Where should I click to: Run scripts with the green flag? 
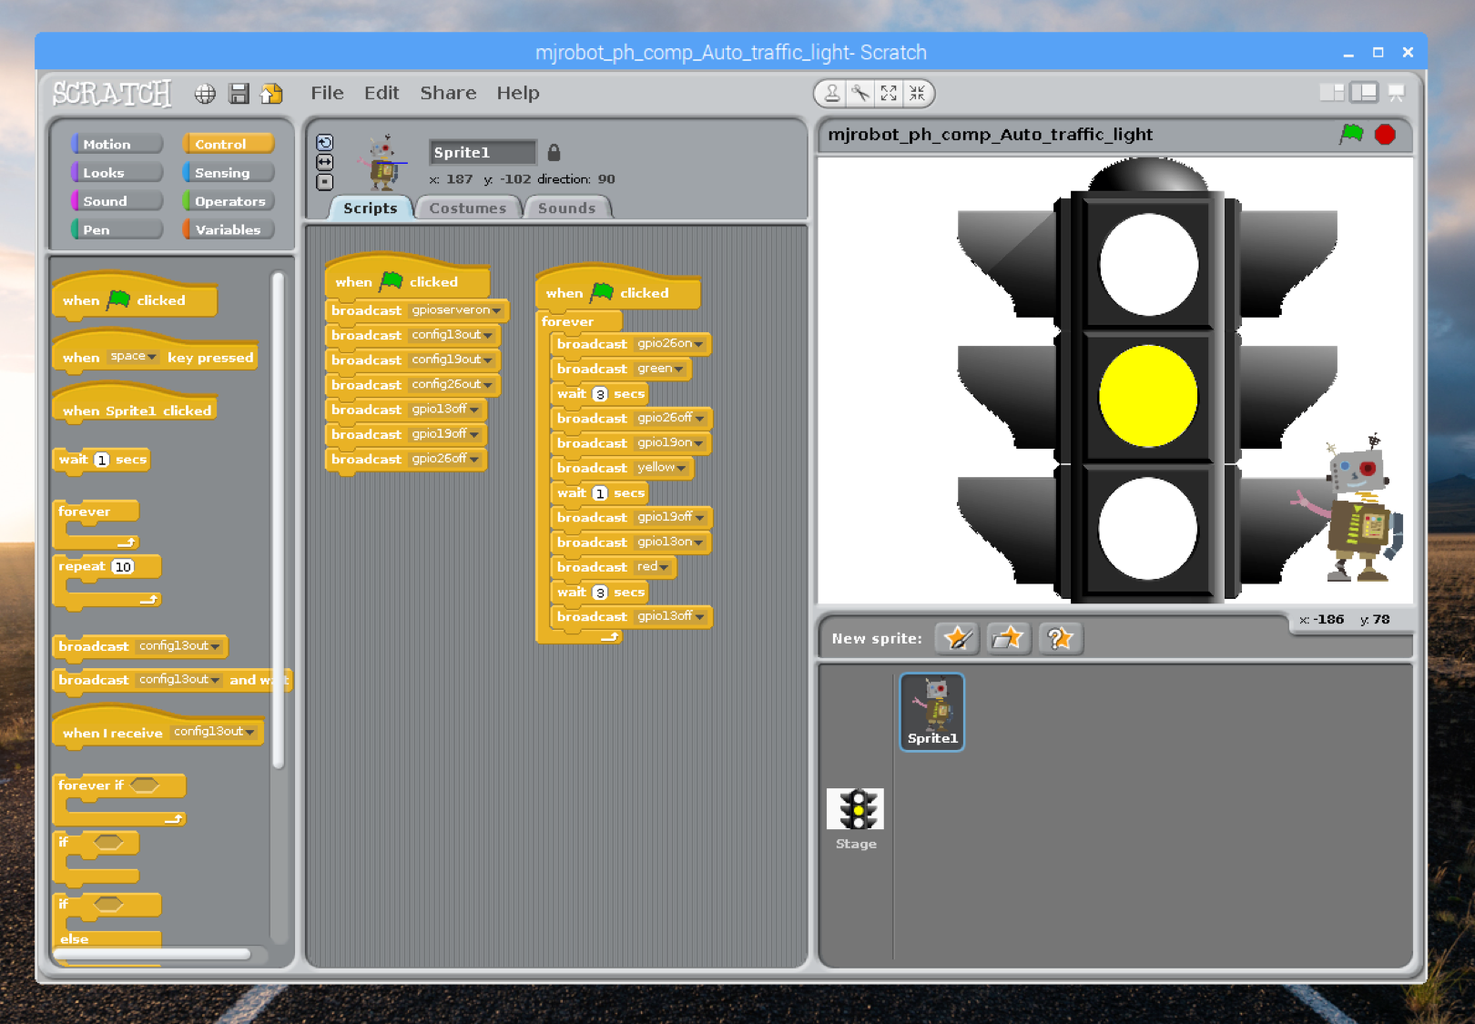[x=1352, y=133]
